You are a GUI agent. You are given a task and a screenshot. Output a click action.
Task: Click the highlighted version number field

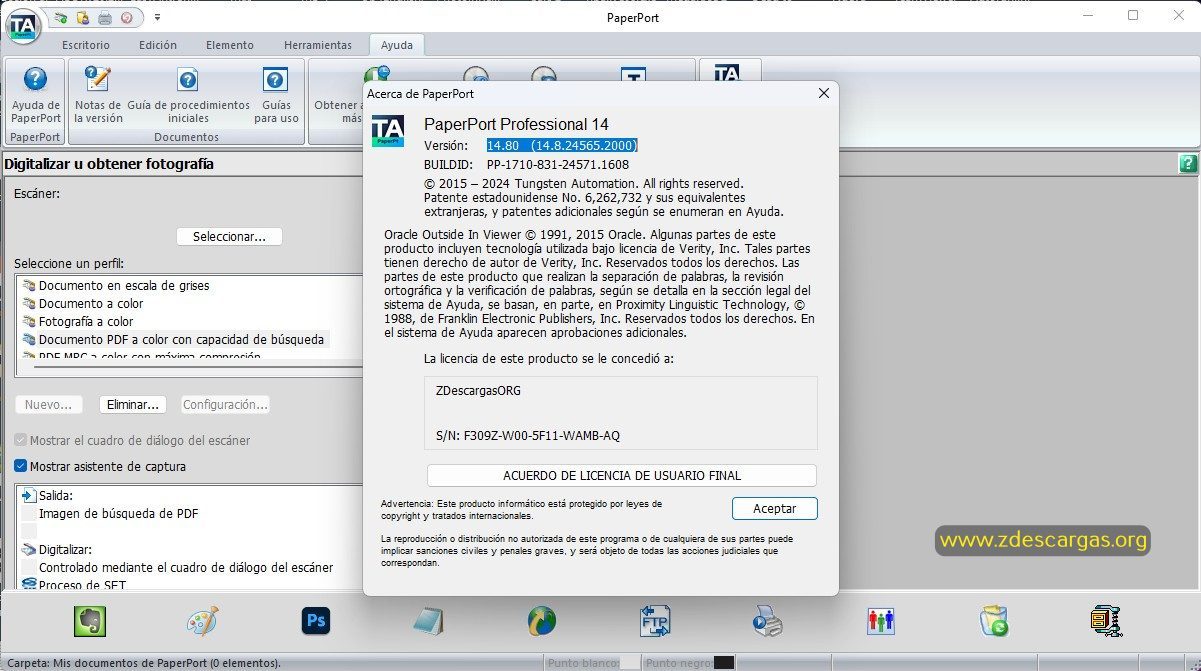(x=562, y=145)
